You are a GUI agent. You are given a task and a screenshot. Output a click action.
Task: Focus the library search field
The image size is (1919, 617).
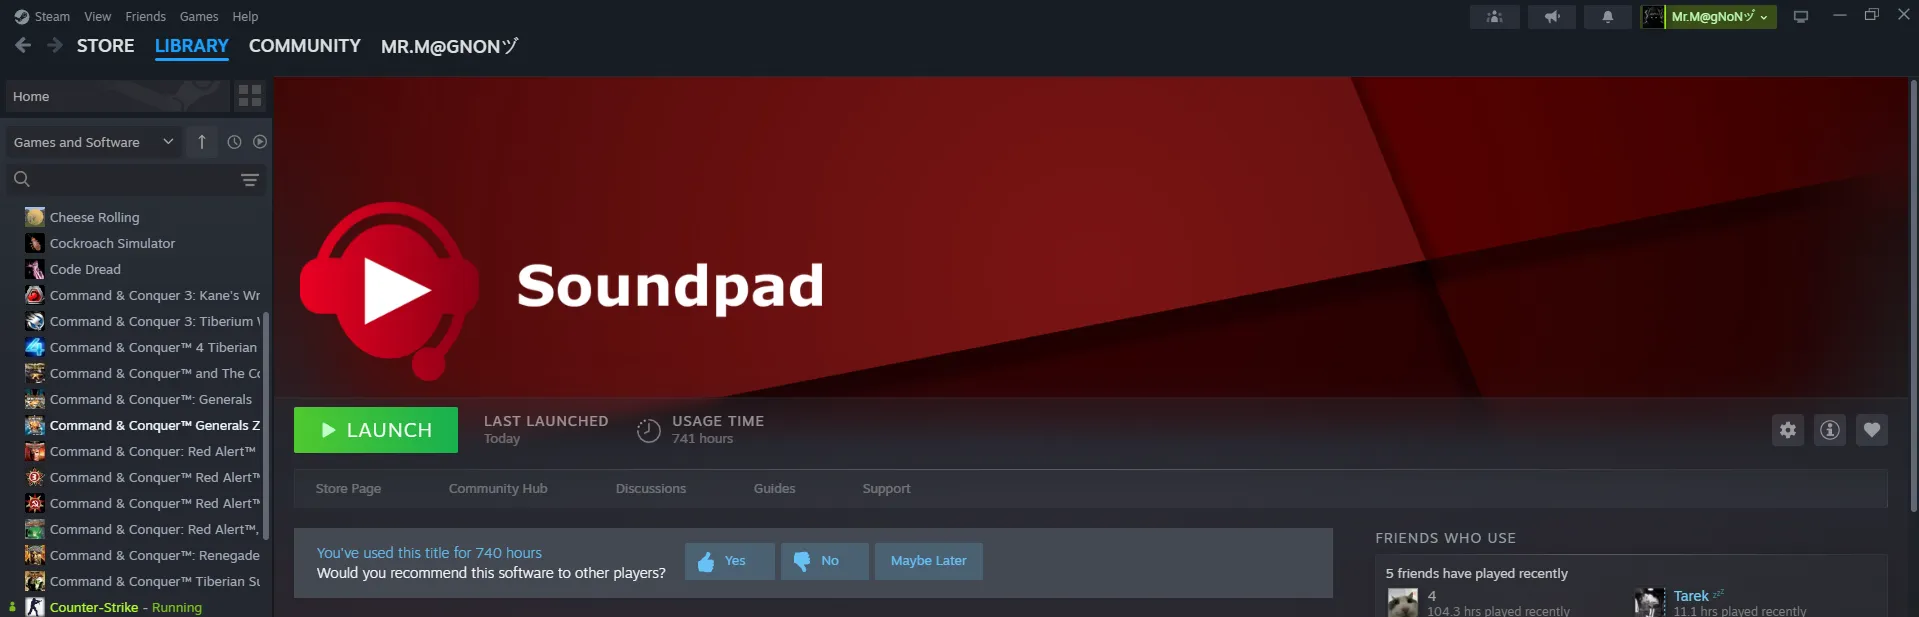tap(135, 179)
